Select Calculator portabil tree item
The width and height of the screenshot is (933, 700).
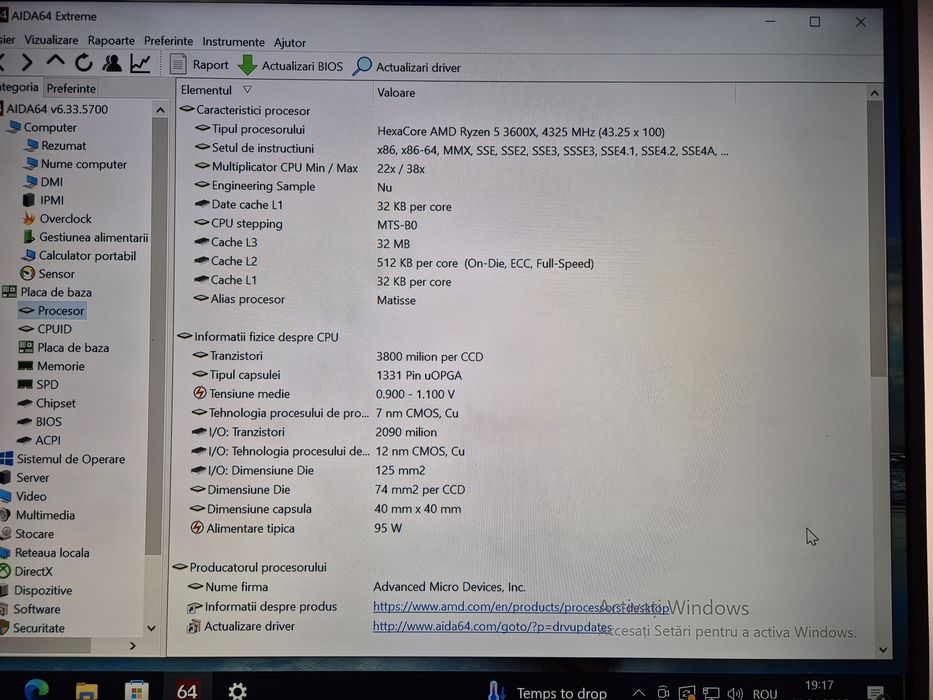(x=79, y=256)
